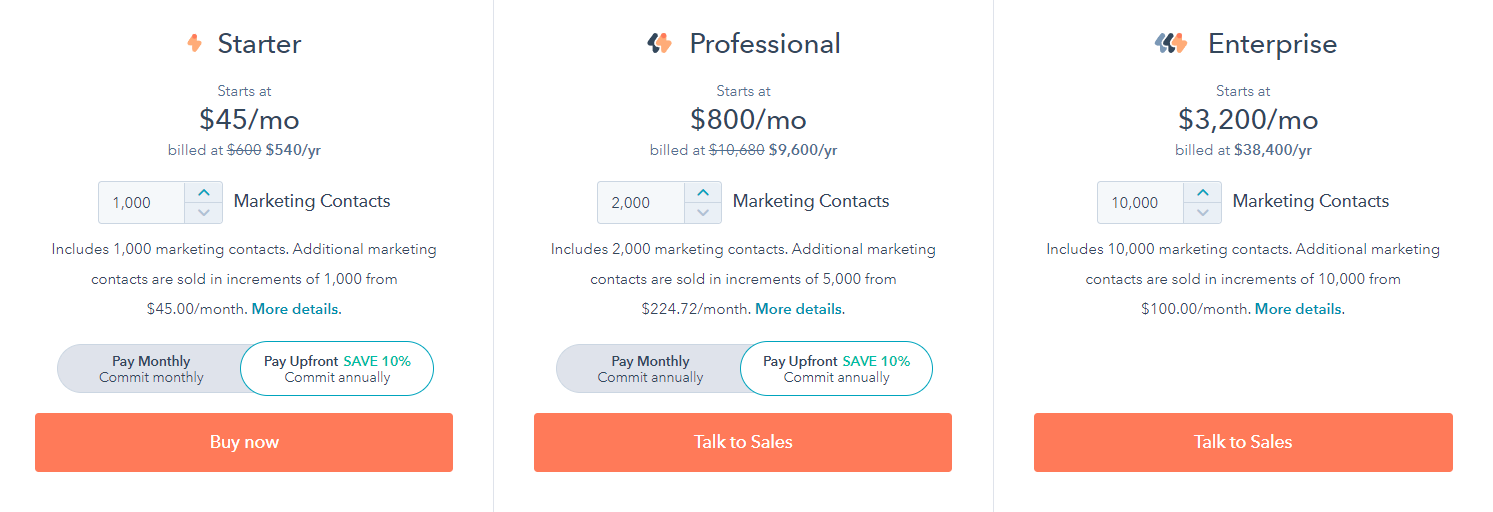This screenshot has width=1493, height=512.
Task: Open More details link in Starter plan
Action: (296, 309)
